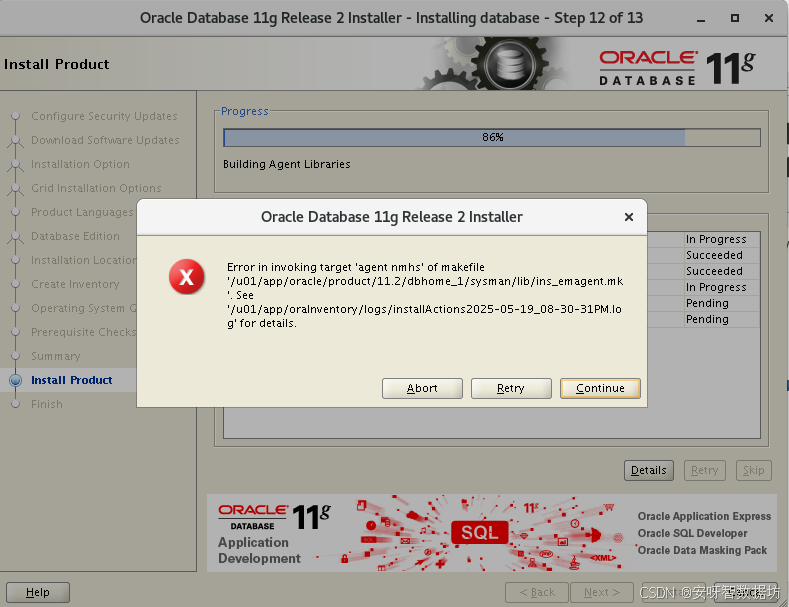Click the red error icon in dialog

click(186, 277)
